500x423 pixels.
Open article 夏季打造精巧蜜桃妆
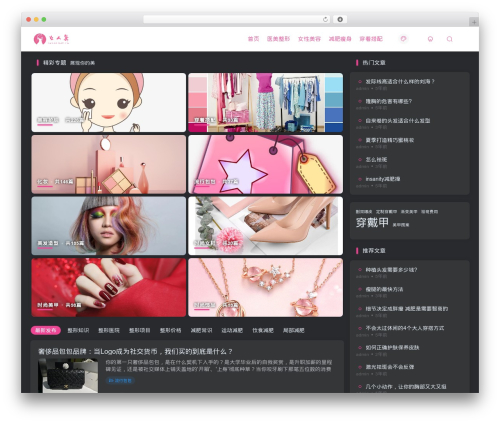(390, 140)
